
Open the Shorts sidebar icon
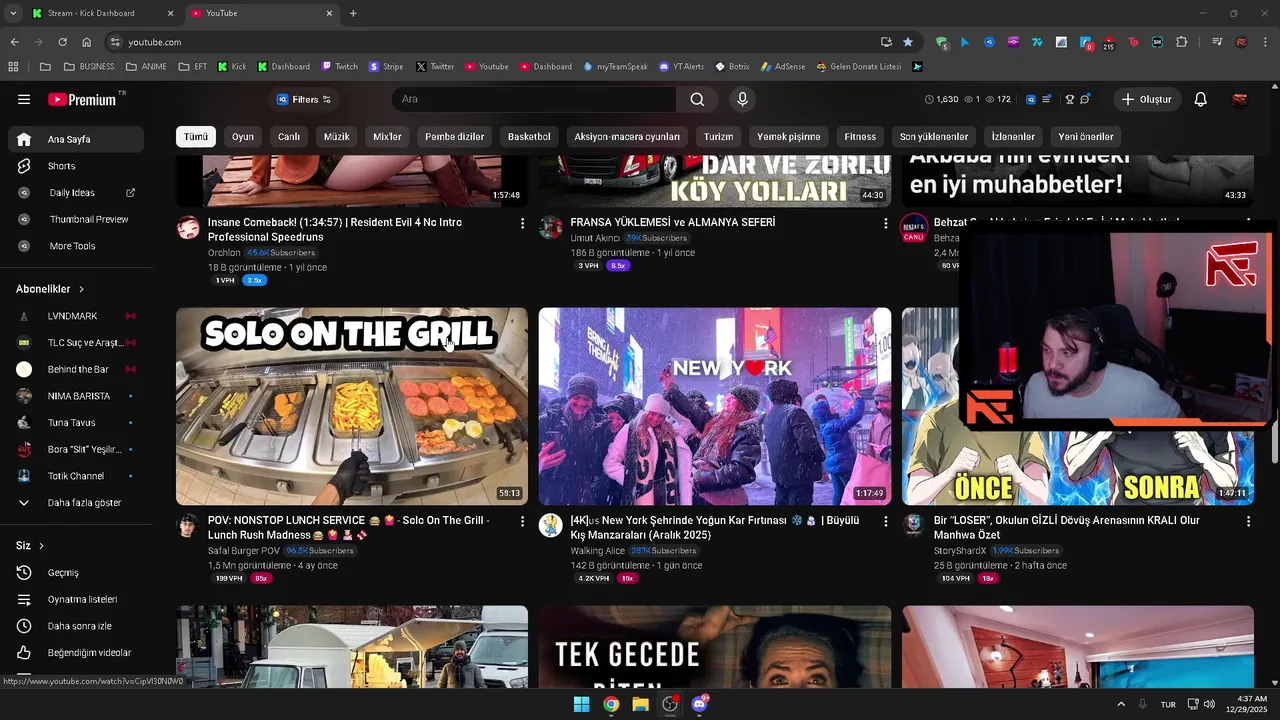[x=24, y=166]
